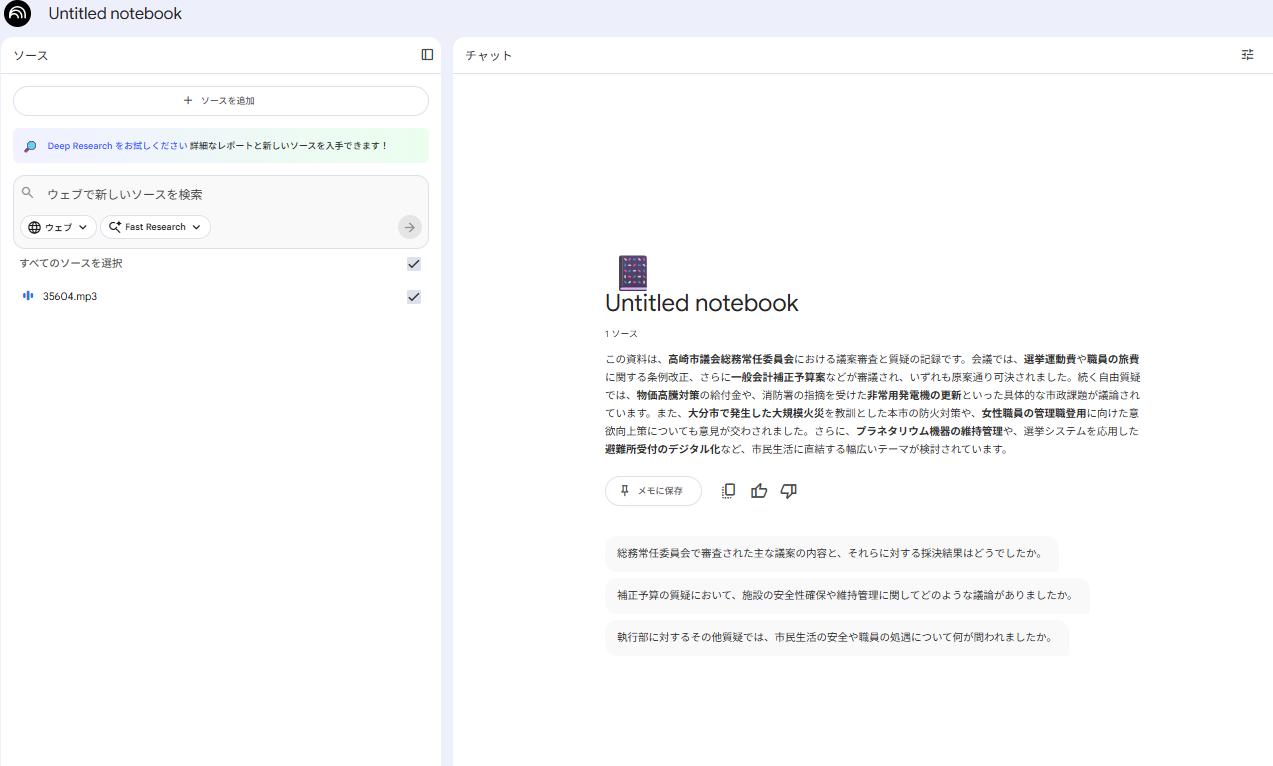Toggle the すべてのソースを選択 checkbox

click(x=414, y=264)
